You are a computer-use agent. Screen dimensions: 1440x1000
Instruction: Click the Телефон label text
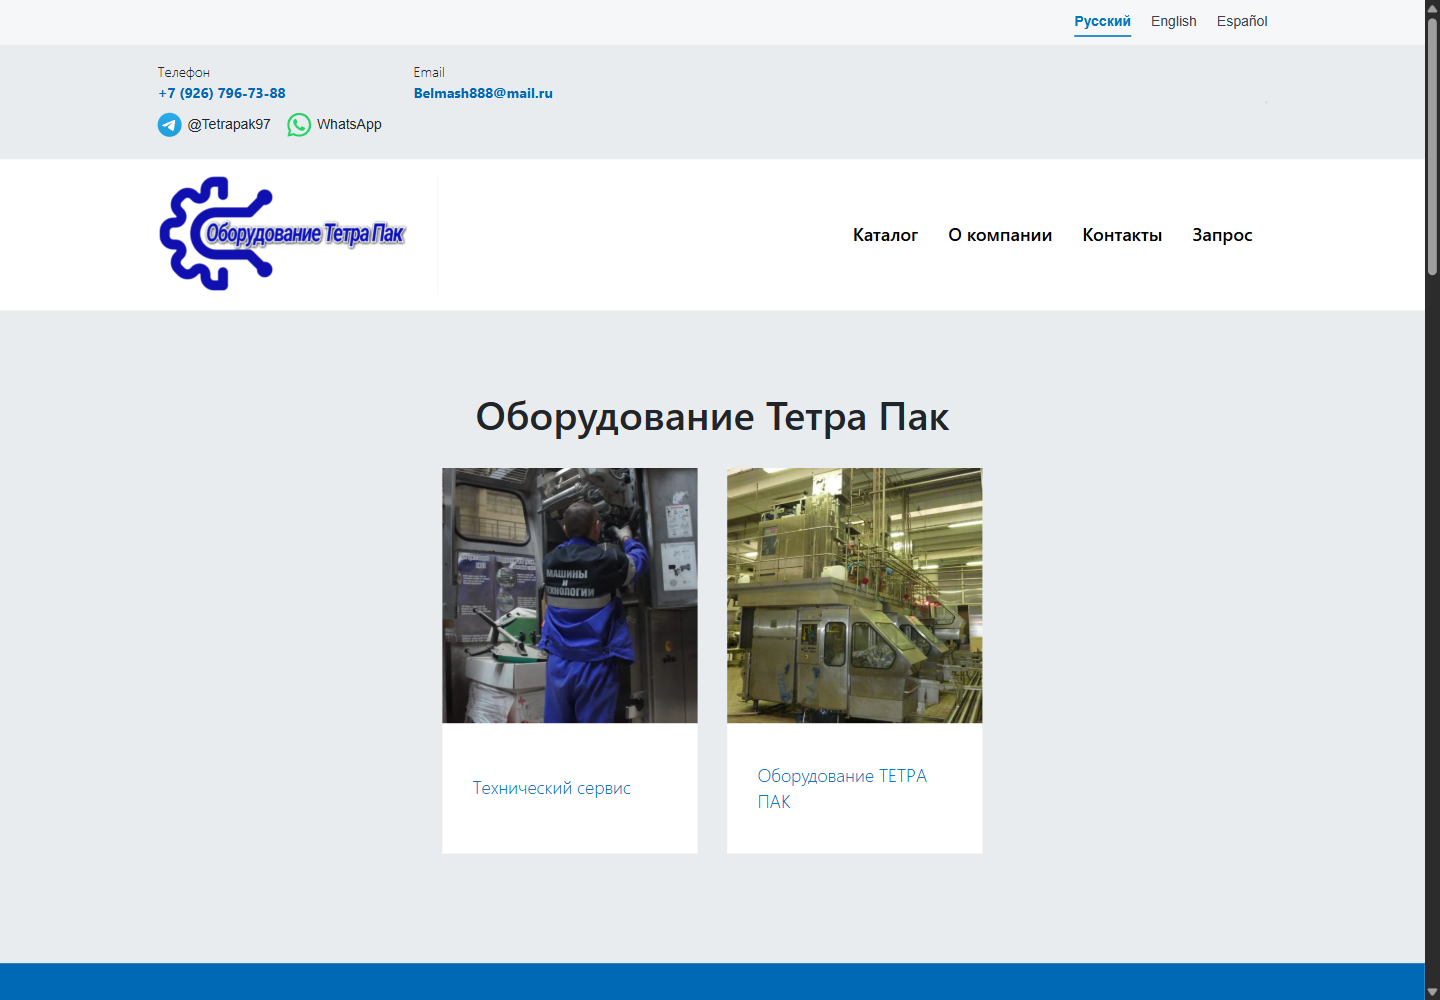184,72
